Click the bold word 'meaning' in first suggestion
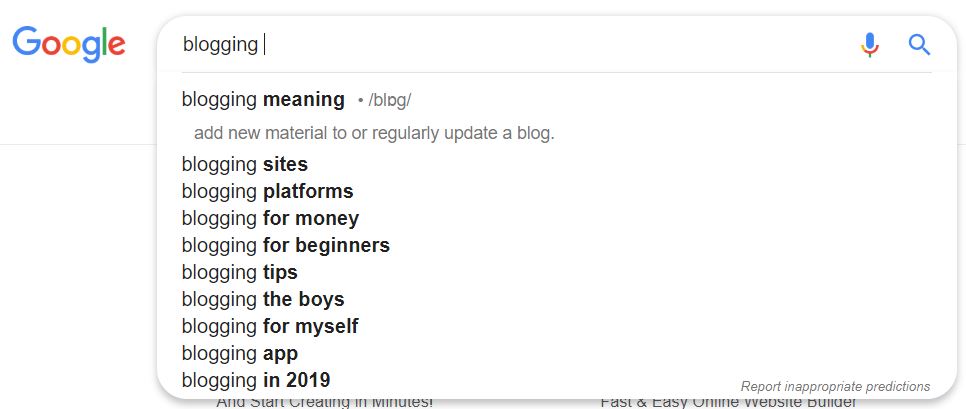This screenshot has height=409, width=966. [304, 100]
